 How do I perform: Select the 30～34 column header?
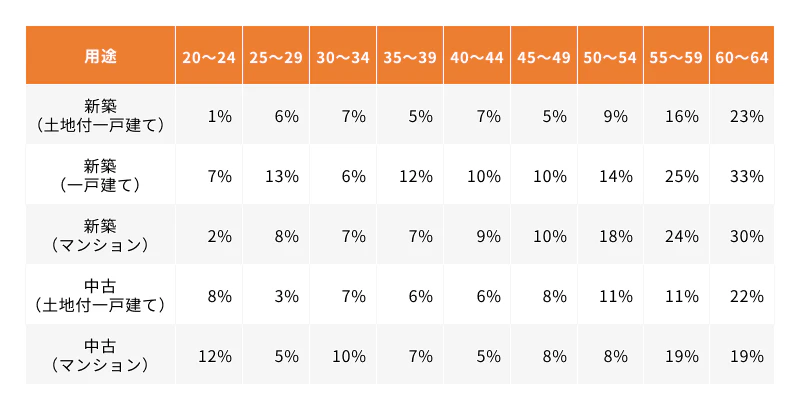pos(343,55)
